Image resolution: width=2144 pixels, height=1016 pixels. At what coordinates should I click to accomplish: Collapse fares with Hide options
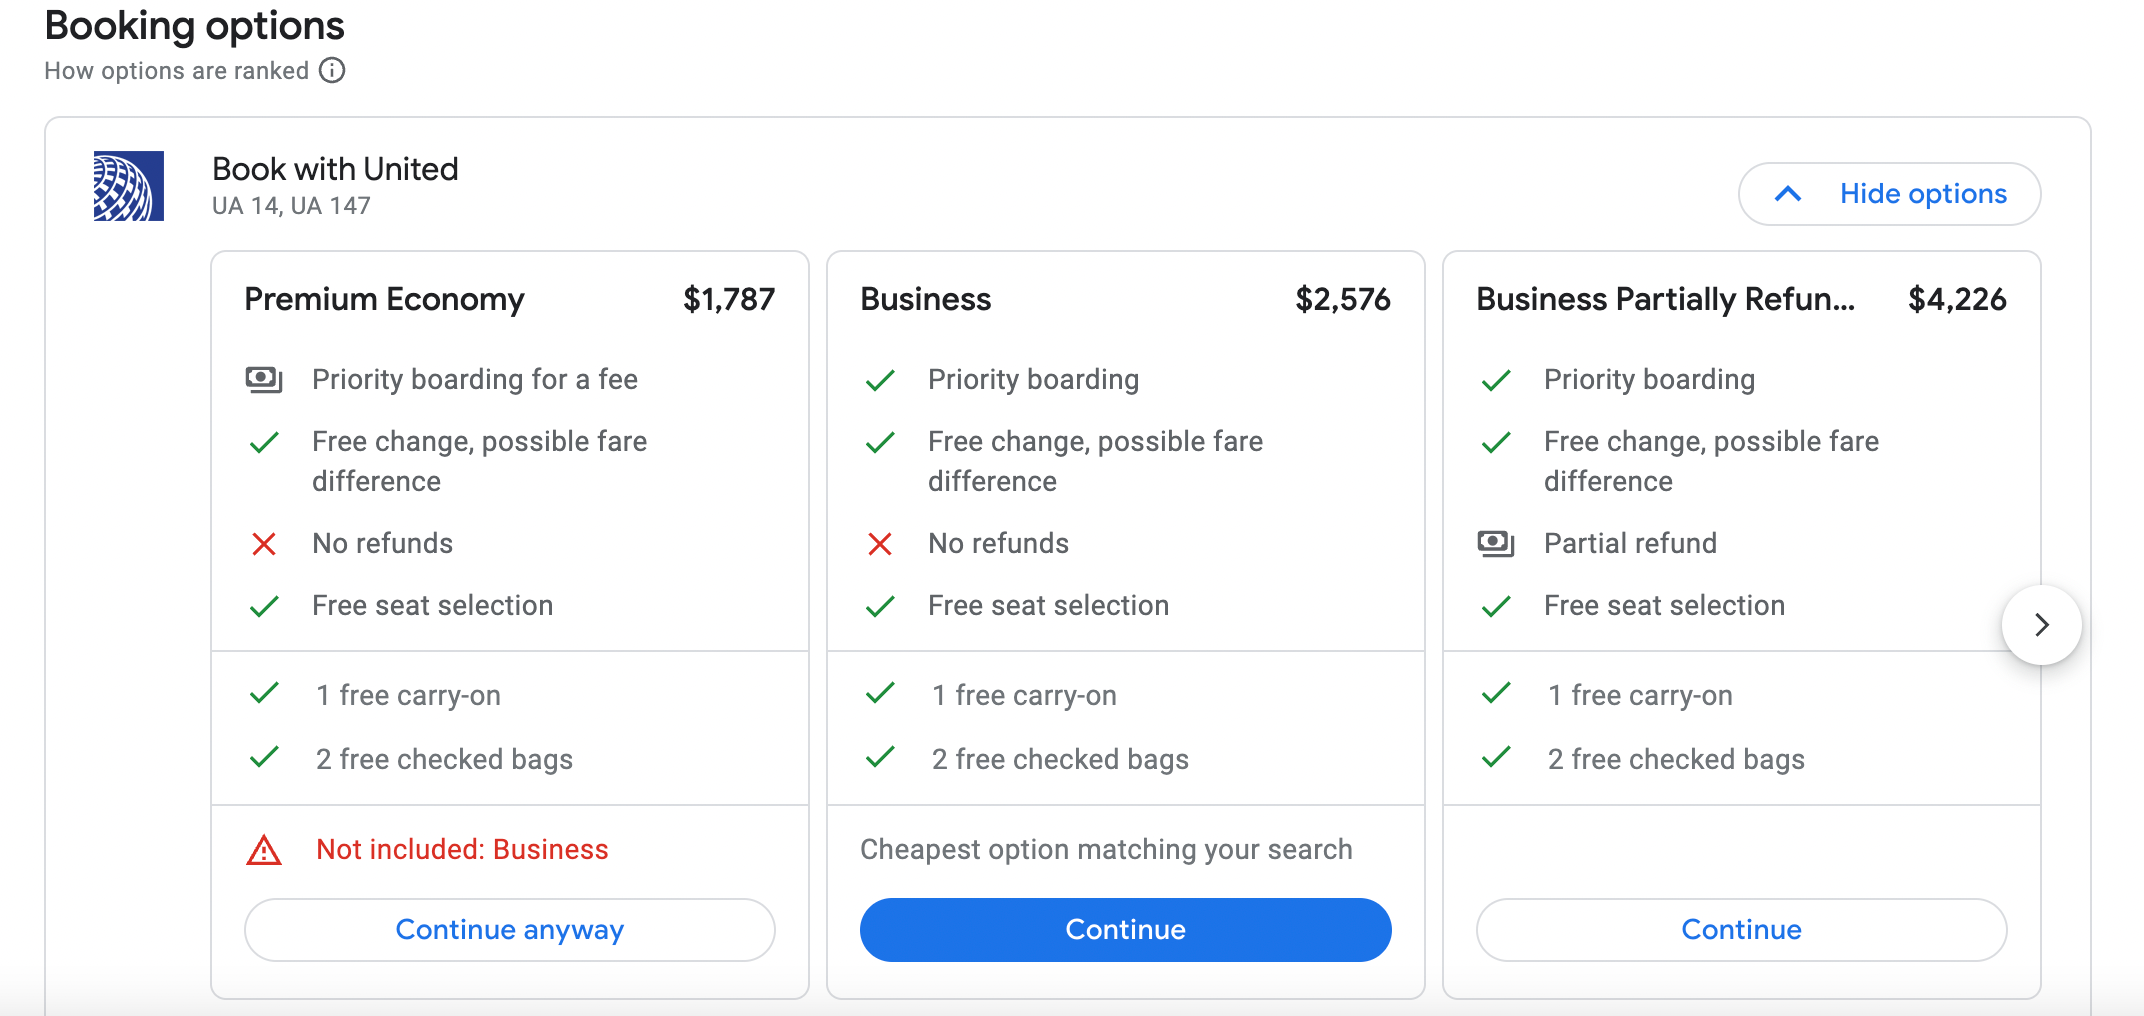click(x=1922, y=194)
